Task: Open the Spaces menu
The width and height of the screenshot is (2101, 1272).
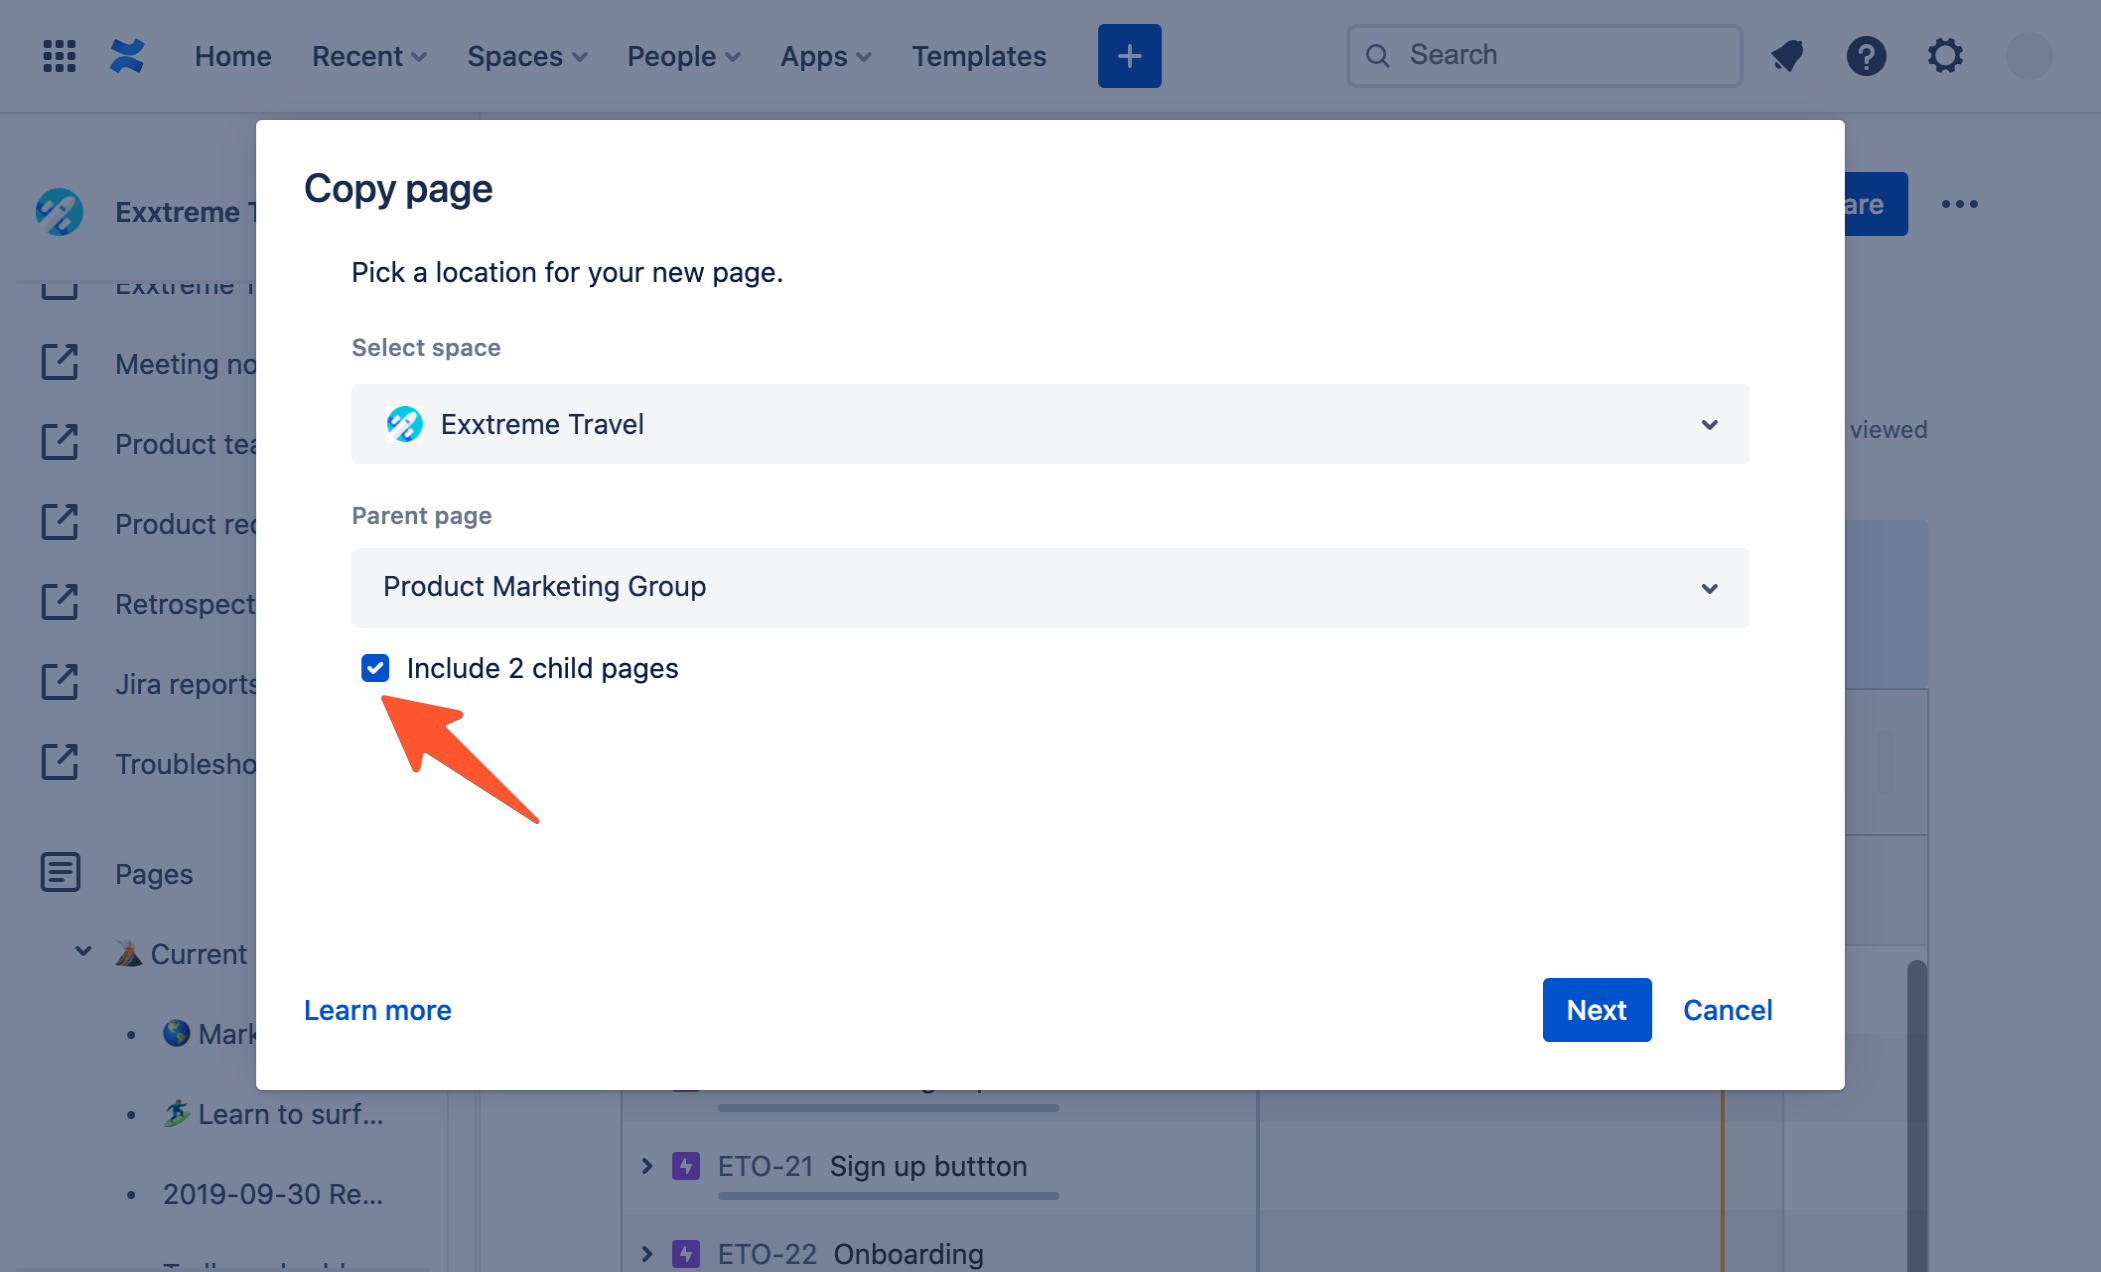Action: pyautogui.click(x=527, y=56)
